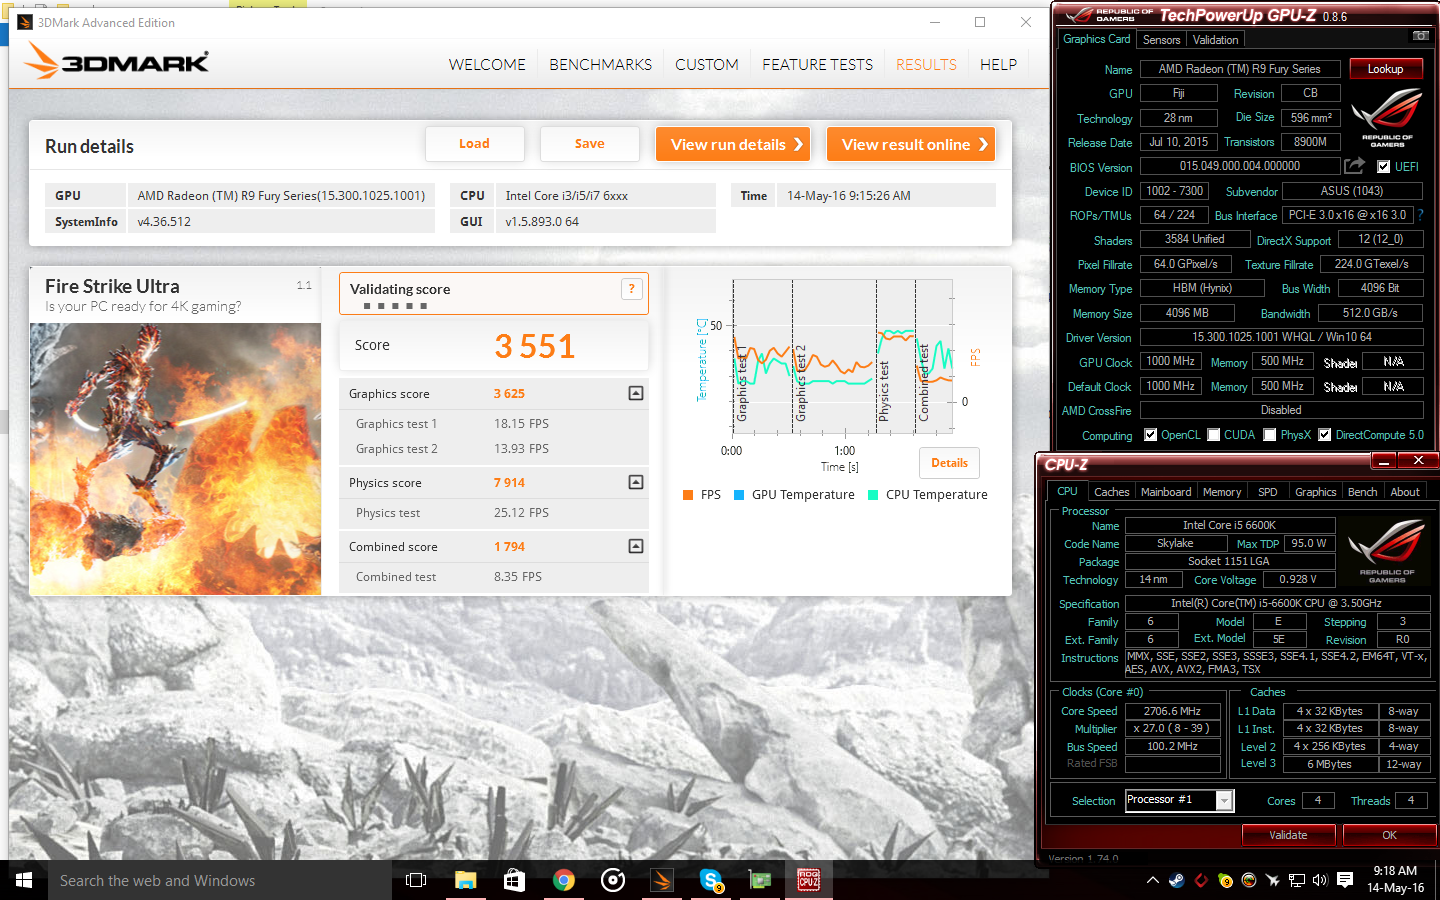Go to the CUSTOM page in 3DMark
Screen dimensions: 1440x900
[x=707, y=64]
